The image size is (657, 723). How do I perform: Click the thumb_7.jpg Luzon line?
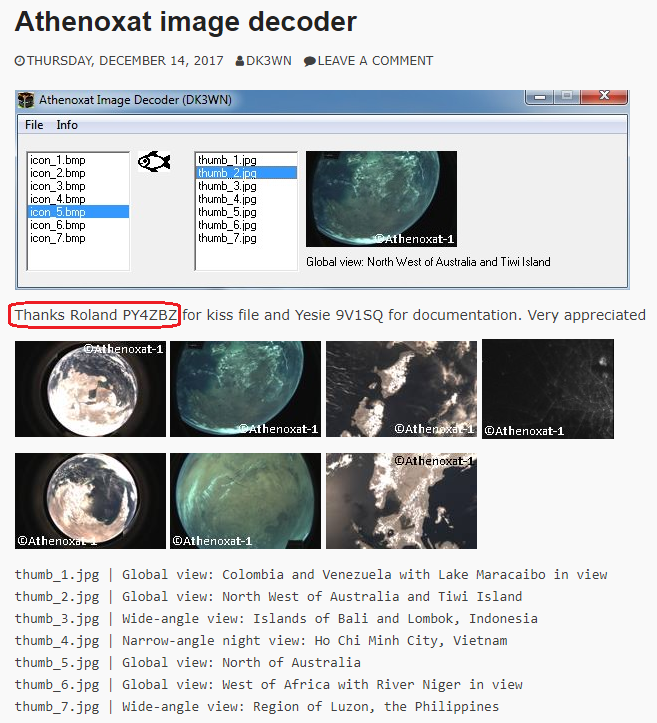click(x=257, y=706)
